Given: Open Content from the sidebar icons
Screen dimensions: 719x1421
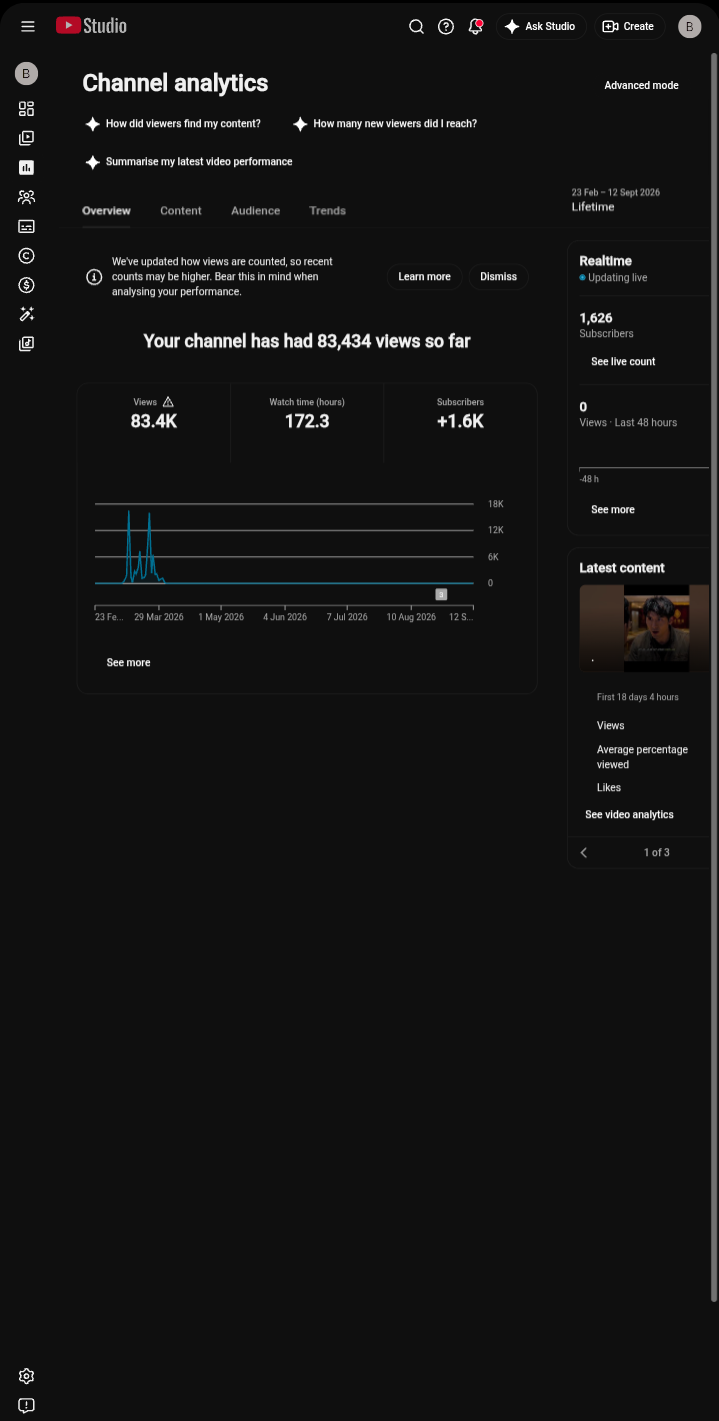Looking at the screenshot, I should (27, 138).
